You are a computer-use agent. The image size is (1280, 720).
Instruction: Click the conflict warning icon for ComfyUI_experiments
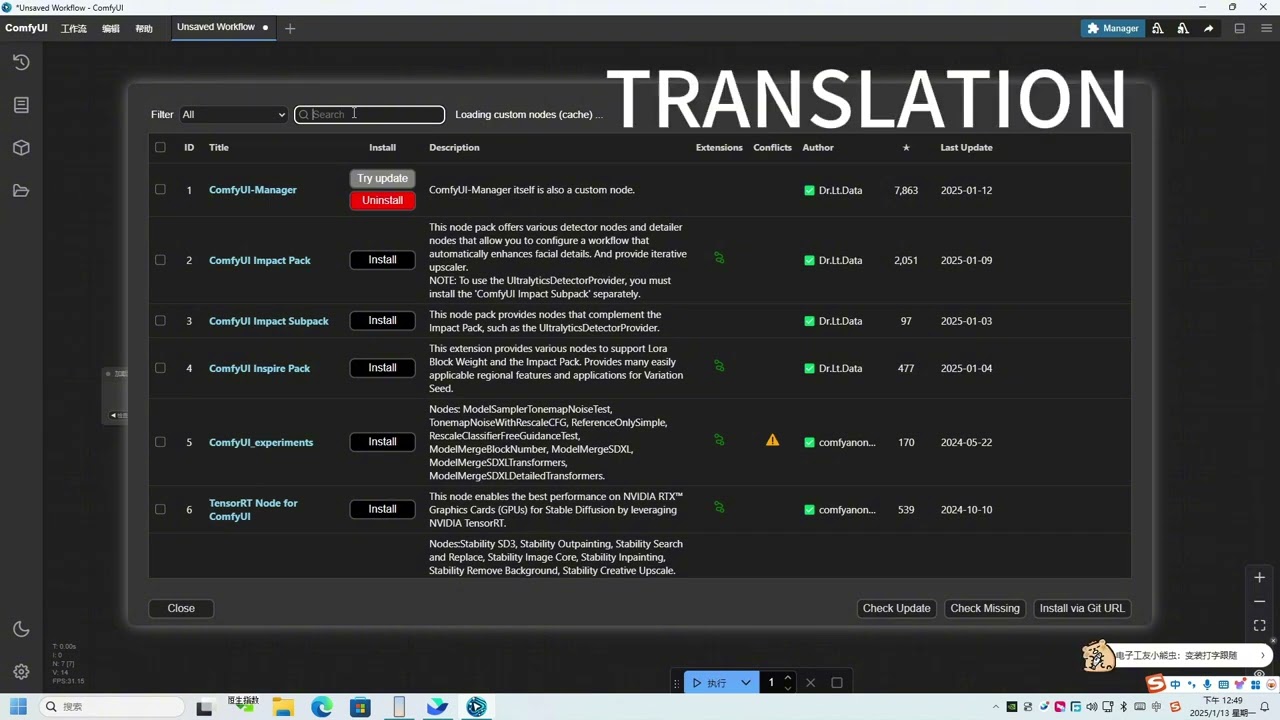point(772,440)
